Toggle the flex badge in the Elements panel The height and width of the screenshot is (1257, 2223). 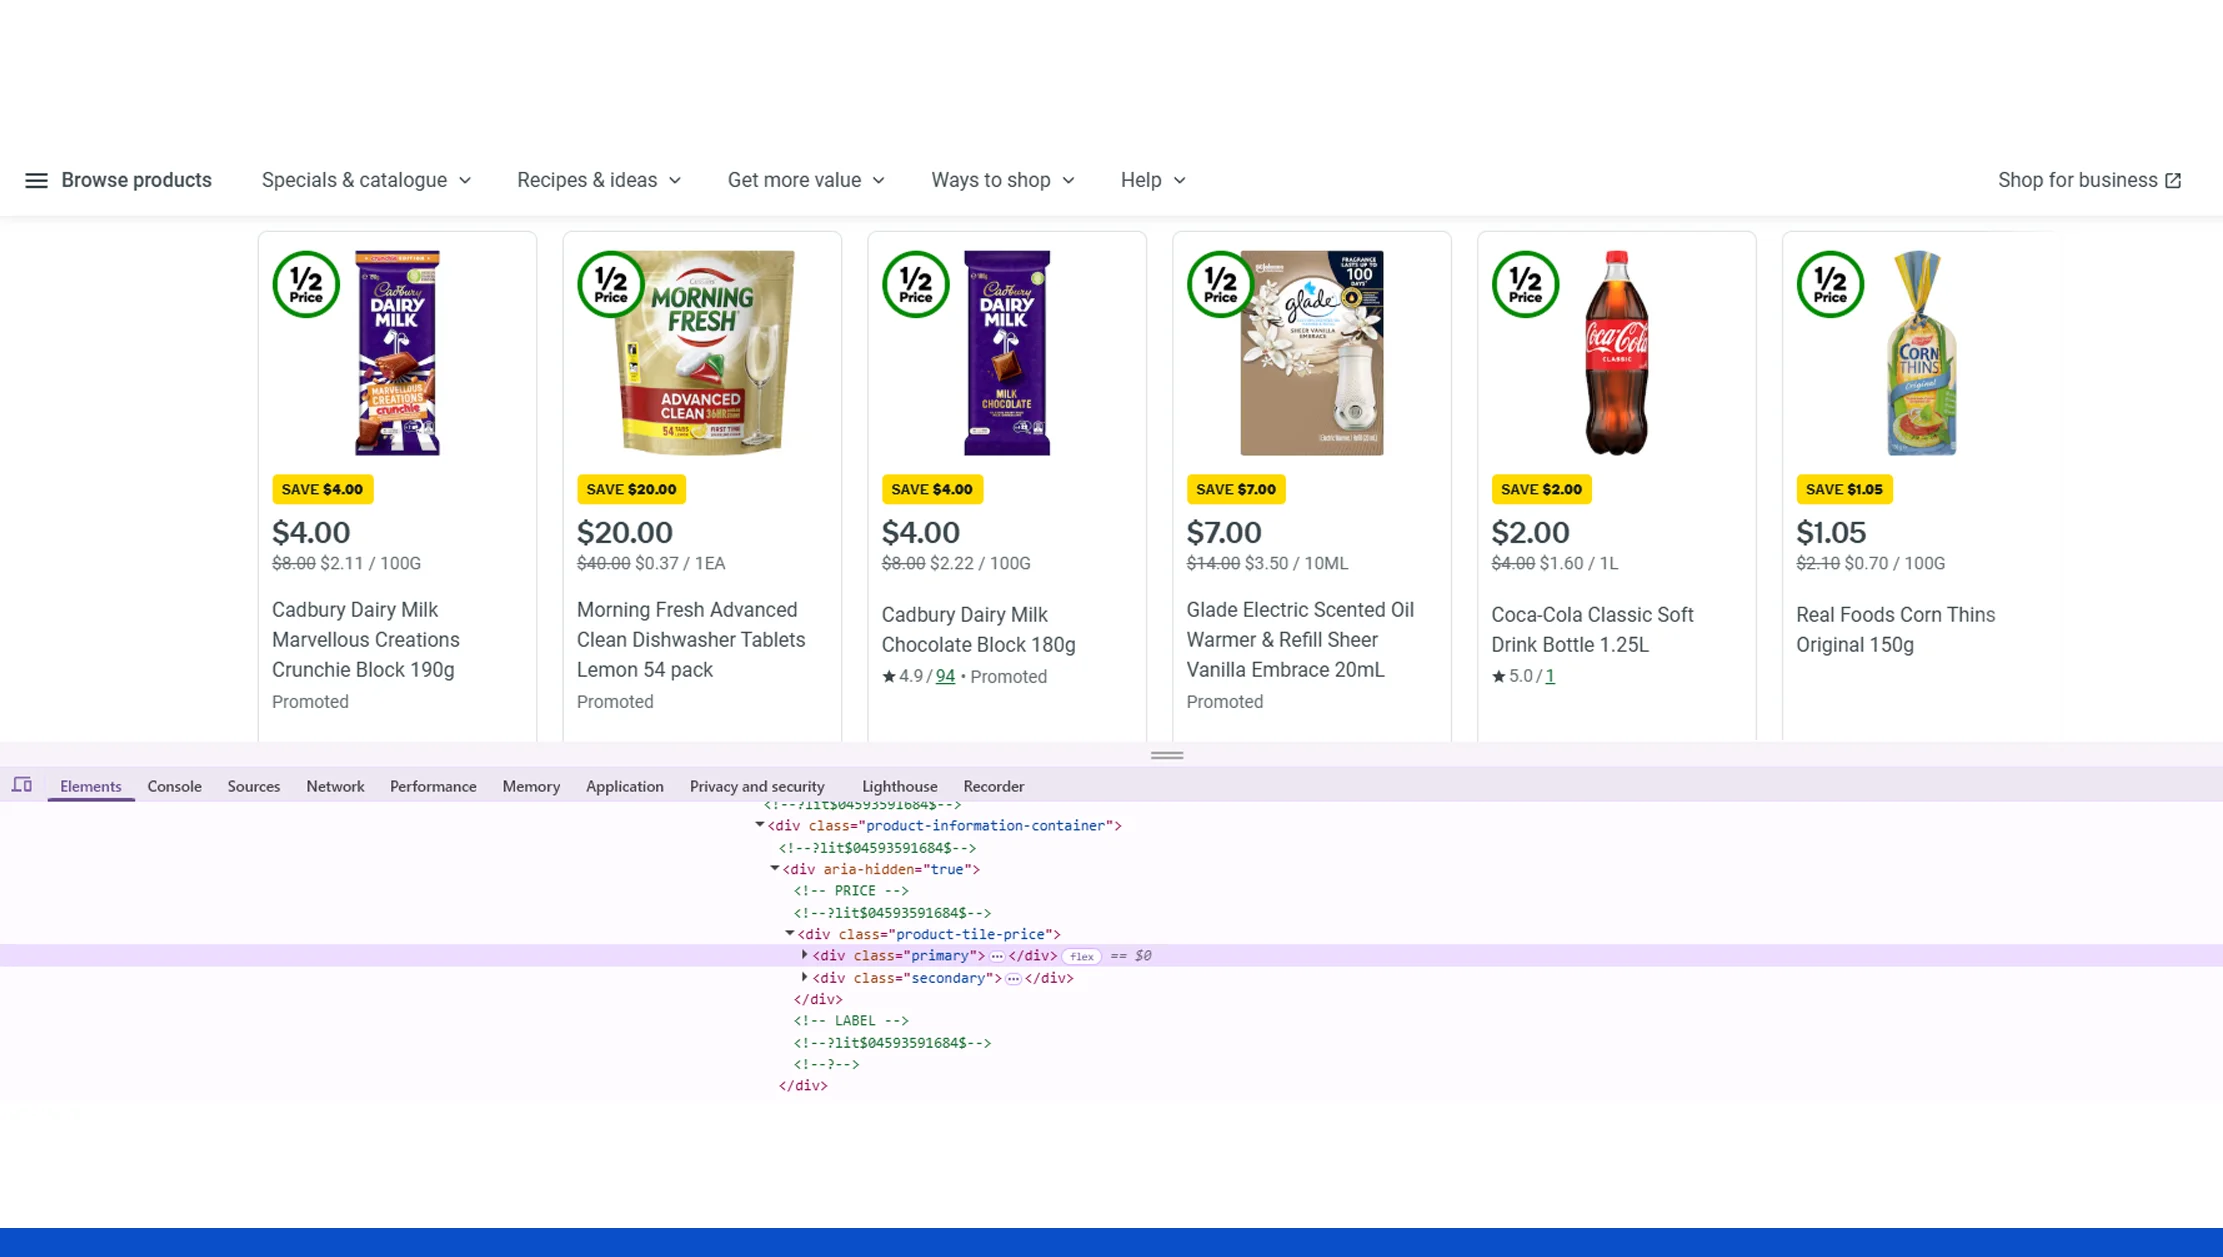[1081, 956]
